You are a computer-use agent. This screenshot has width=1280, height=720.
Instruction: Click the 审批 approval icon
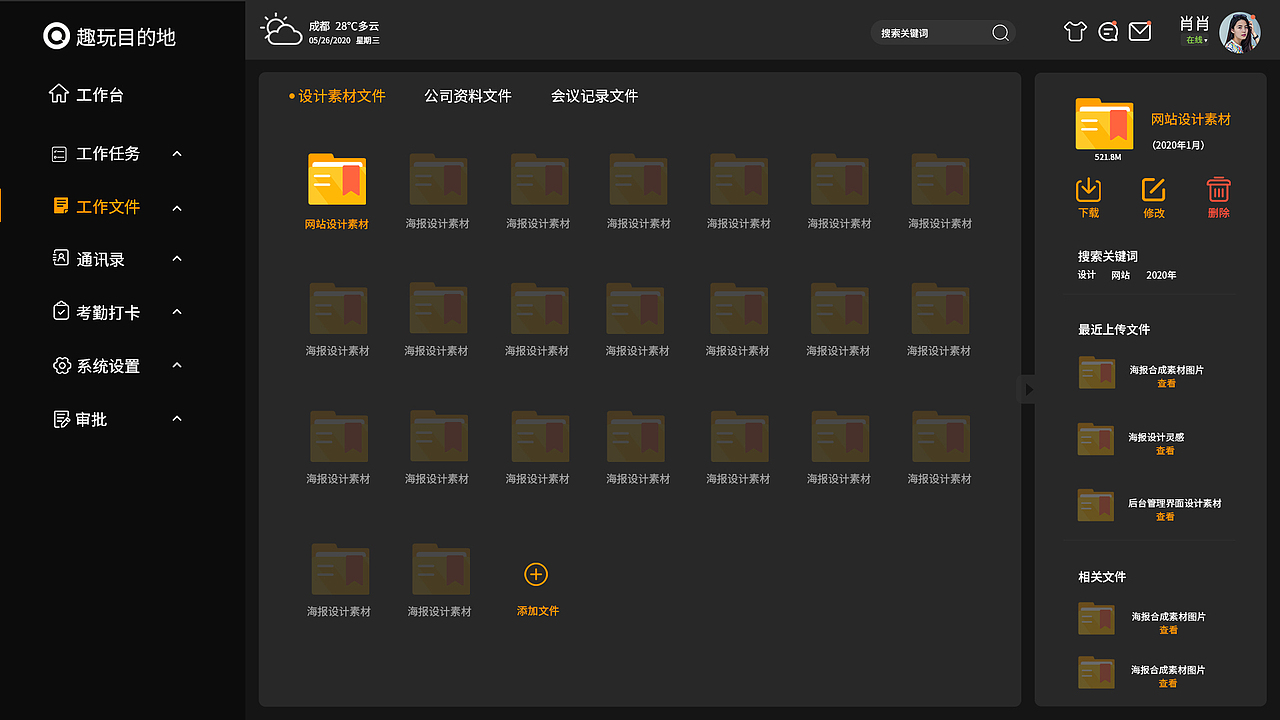(61, 419)
